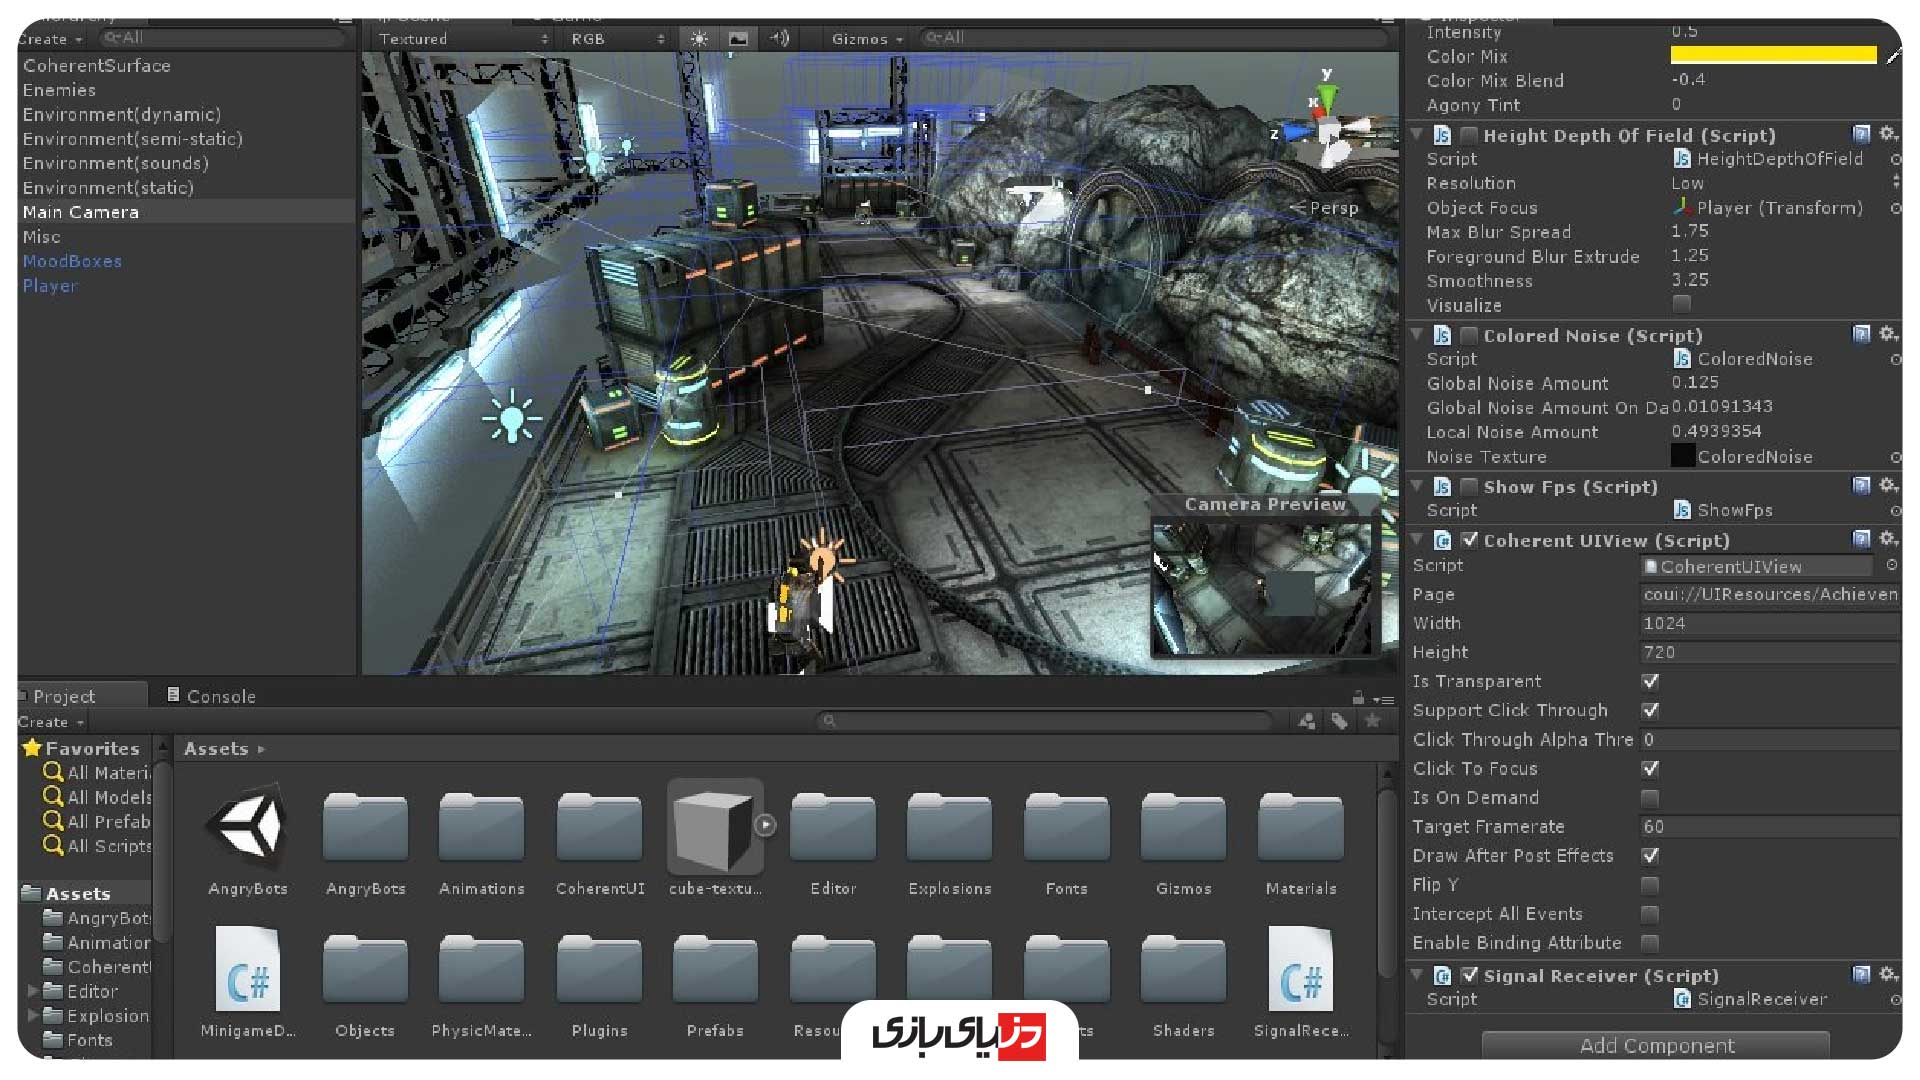Open Show Fps script help icon
Viewport: 1920px width, 1080px height.
(x=1861, y=486)
